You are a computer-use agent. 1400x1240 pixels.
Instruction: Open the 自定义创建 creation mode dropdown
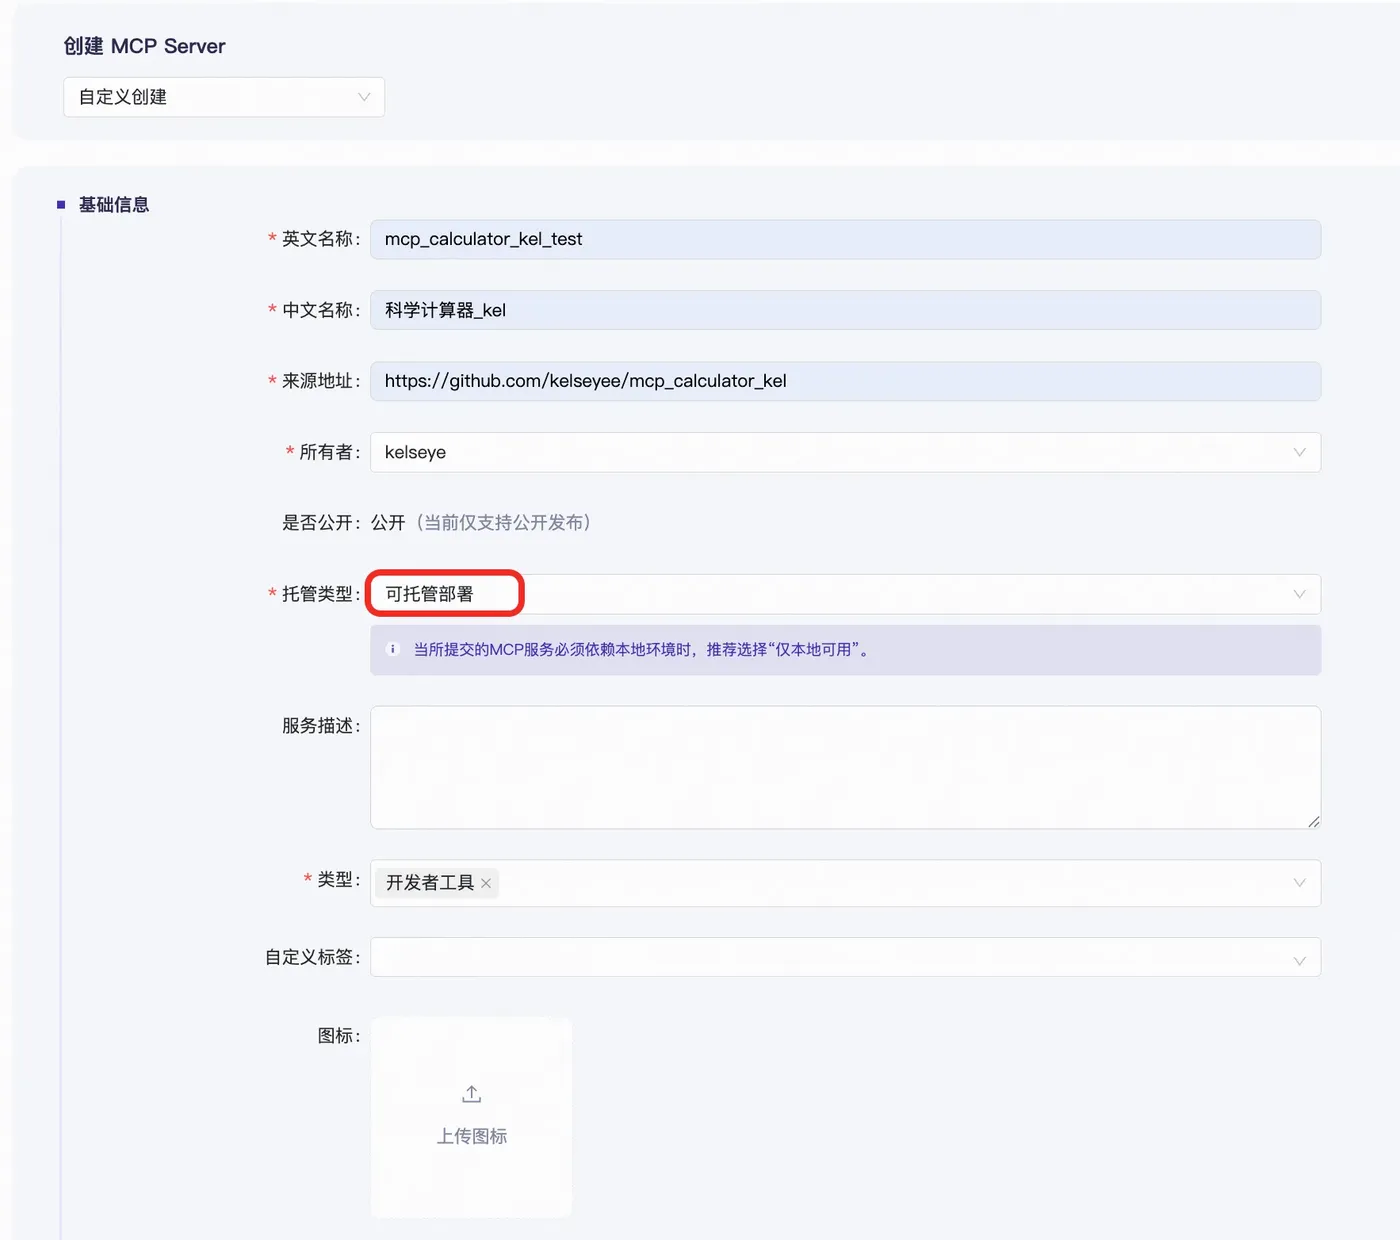(224, 97)
